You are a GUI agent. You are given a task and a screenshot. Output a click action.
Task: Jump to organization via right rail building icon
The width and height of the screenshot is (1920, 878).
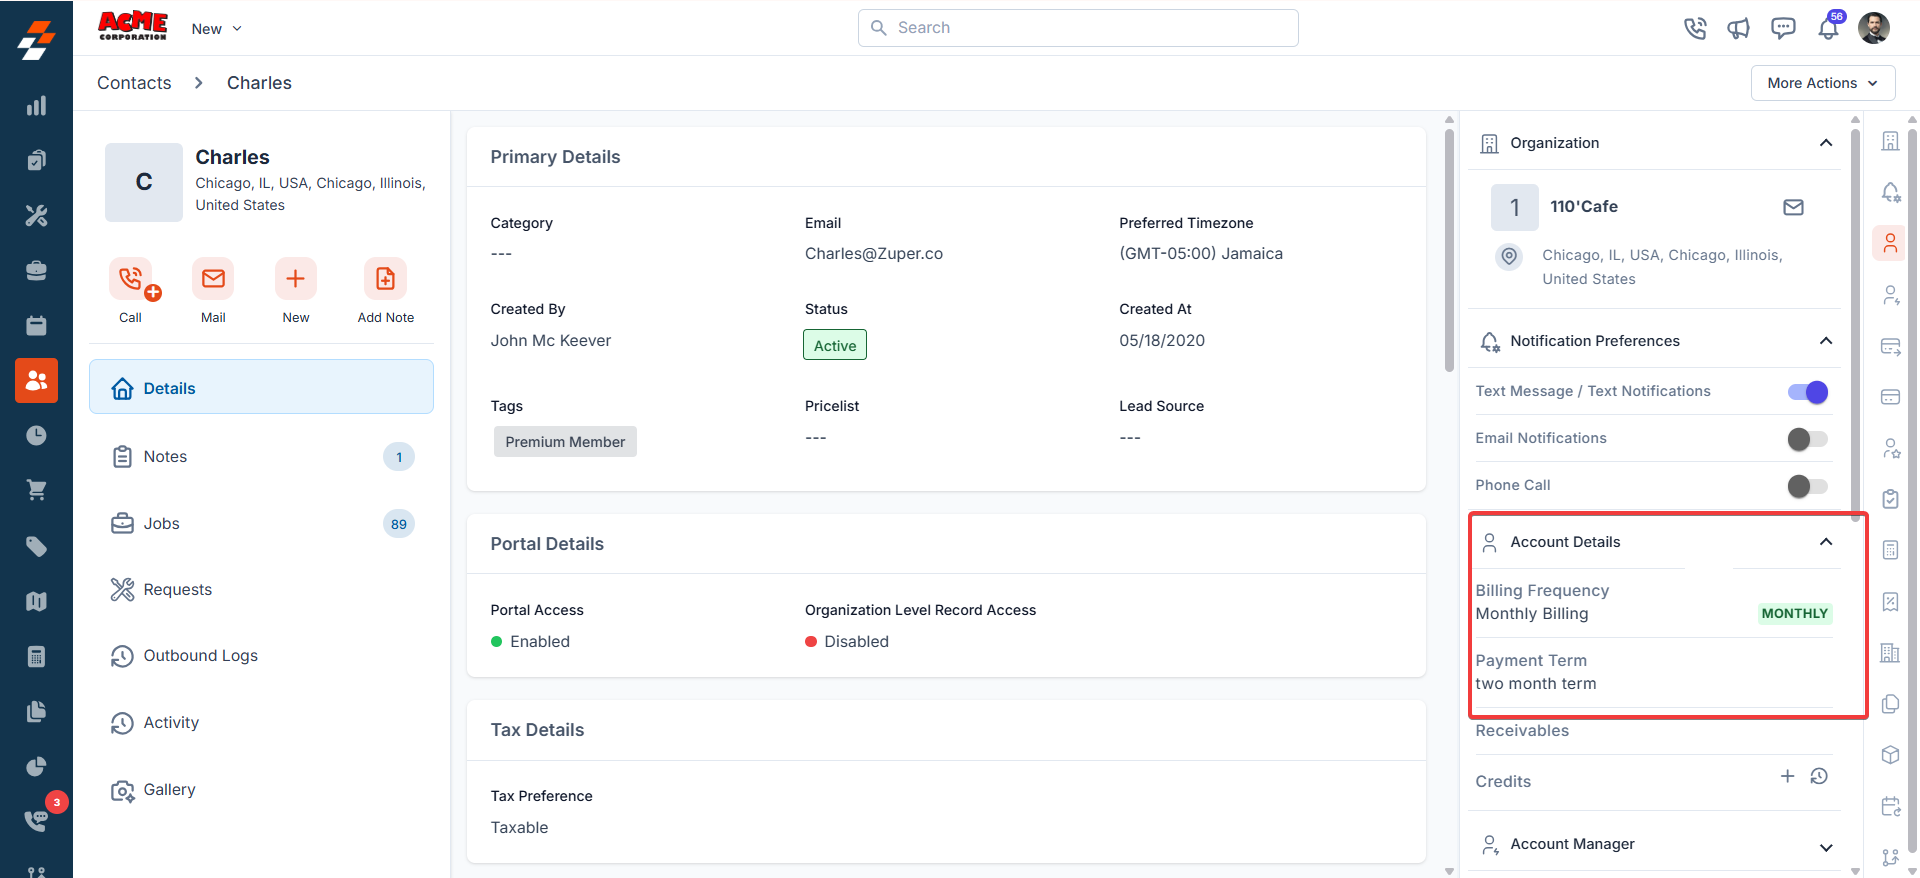pyautogui.click(x=1890, y=141)
